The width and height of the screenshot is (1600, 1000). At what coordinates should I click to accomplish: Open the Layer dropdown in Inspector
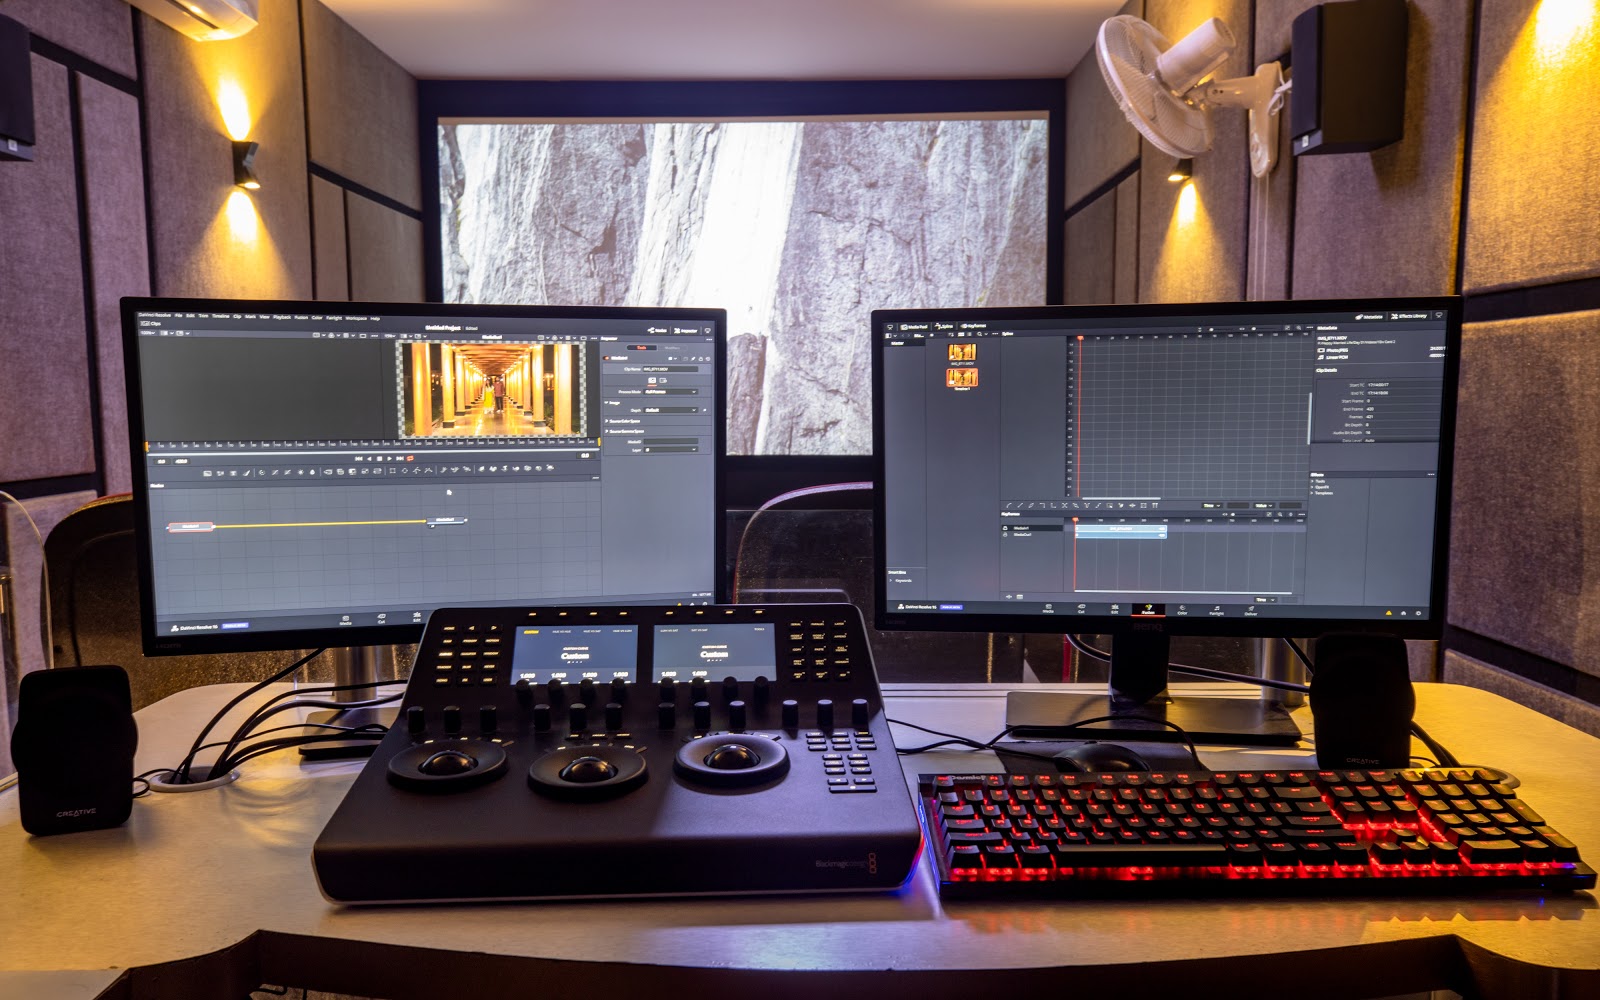coord(671,450)
